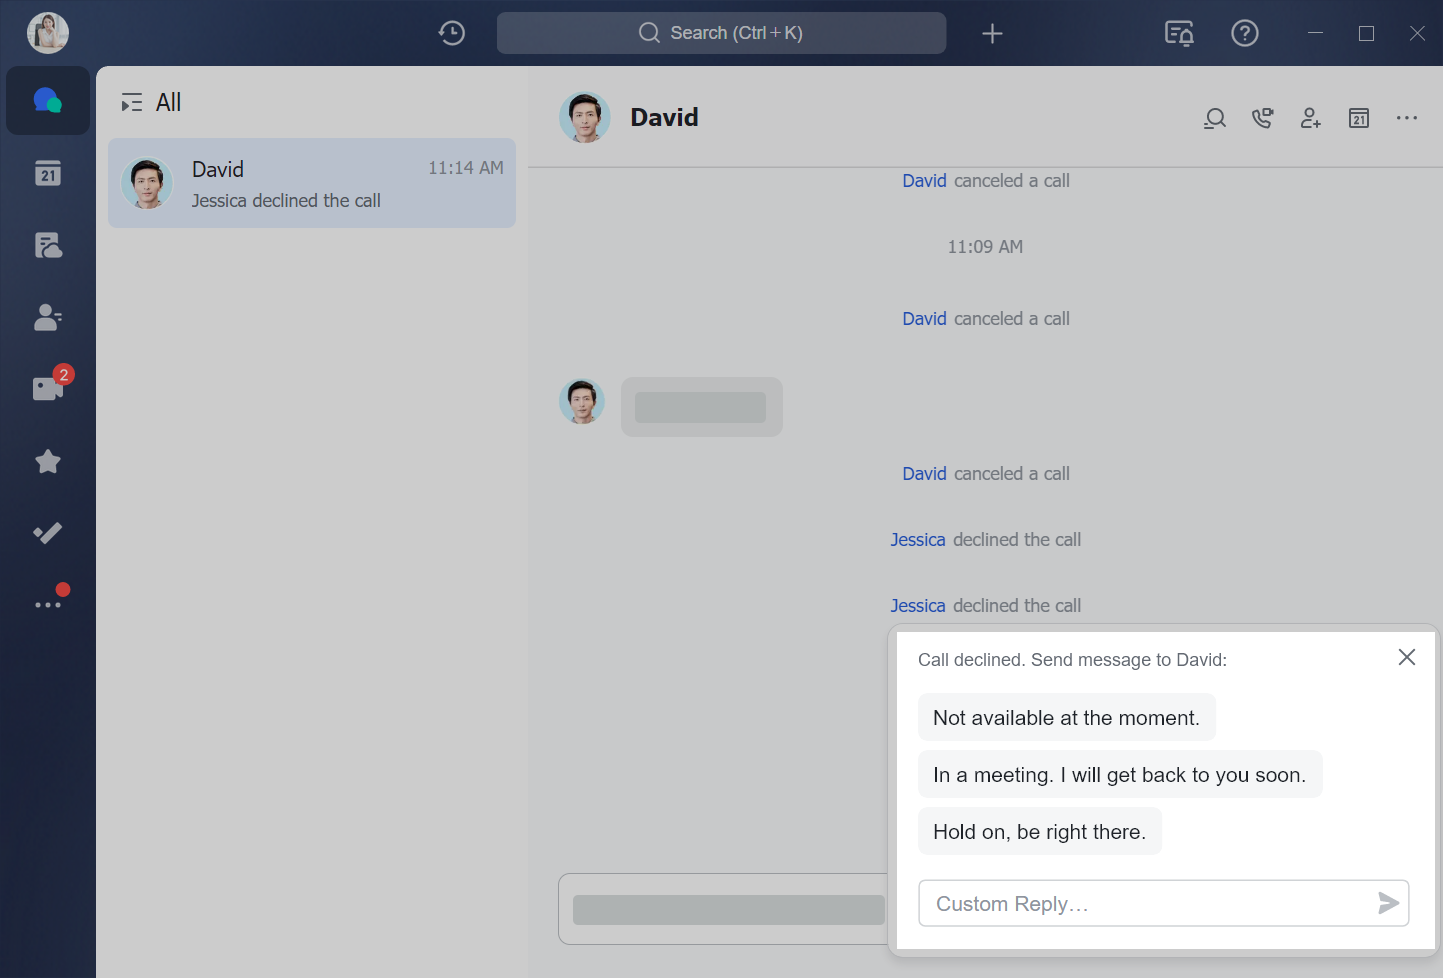Collapse the conversation list filter
Screen dimensions: 1443x978
point(130,101)
